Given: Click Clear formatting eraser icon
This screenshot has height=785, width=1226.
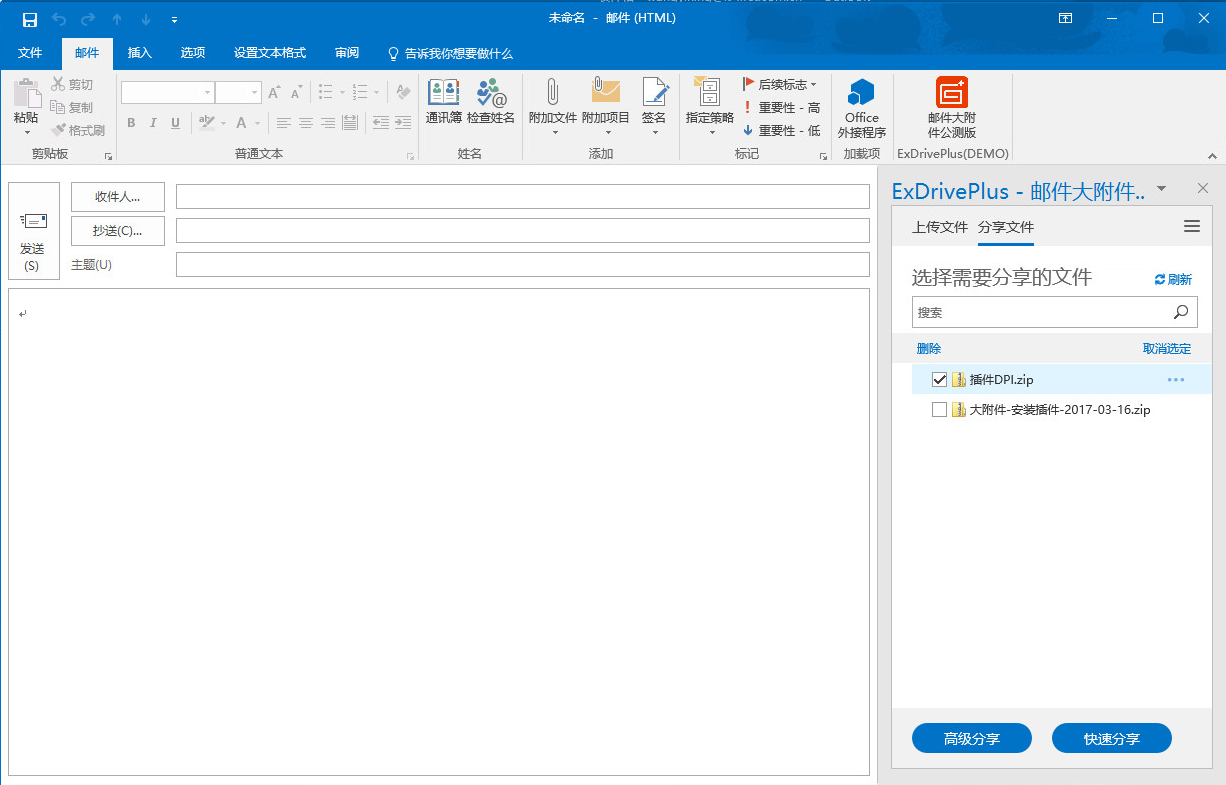Looking at the screenshot, I should click(x=402, y=92).
